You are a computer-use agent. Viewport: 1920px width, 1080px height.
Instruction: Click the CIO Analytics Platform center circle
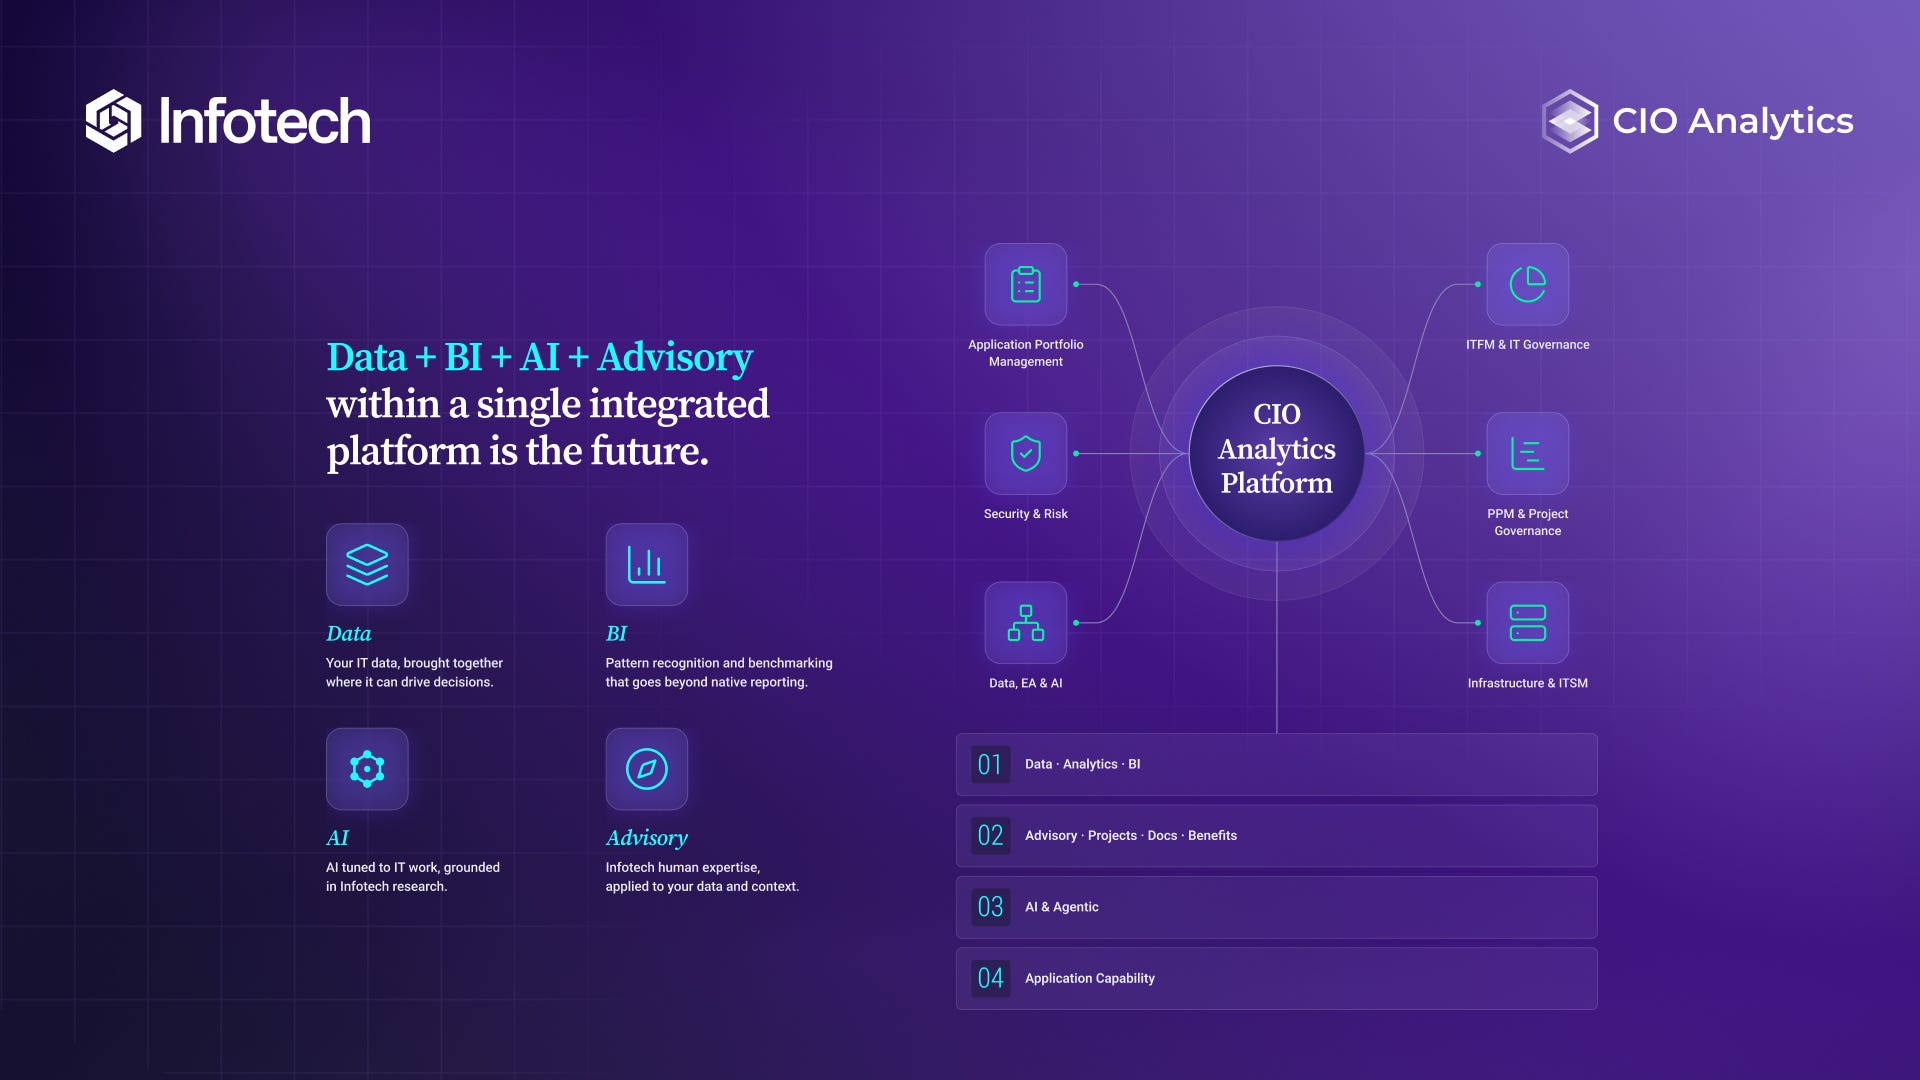(1277, 453)
